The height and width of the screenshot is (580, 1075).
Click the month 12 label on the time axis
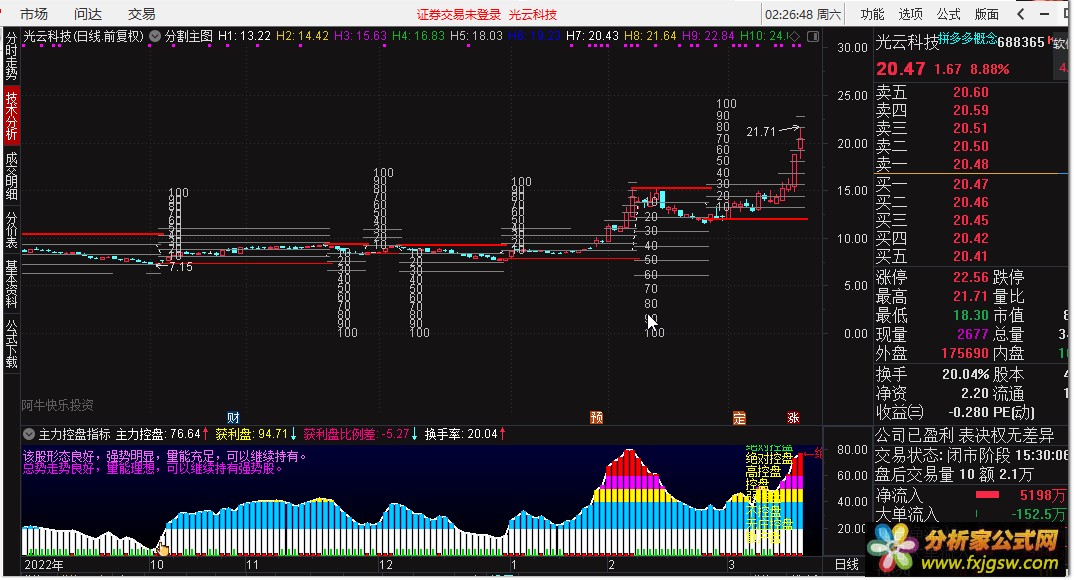pyautogui.click(x=386, y=565)
